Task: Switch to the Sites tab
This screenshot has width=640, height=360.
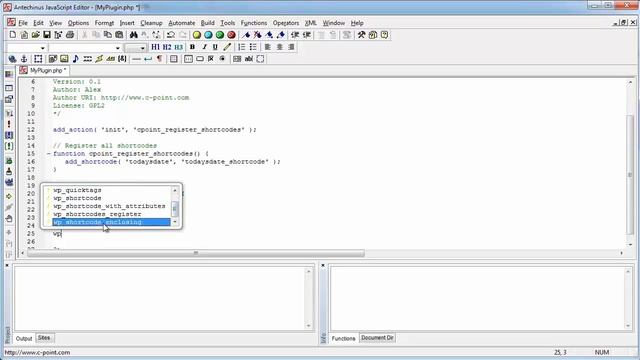Action: (44, 338)
